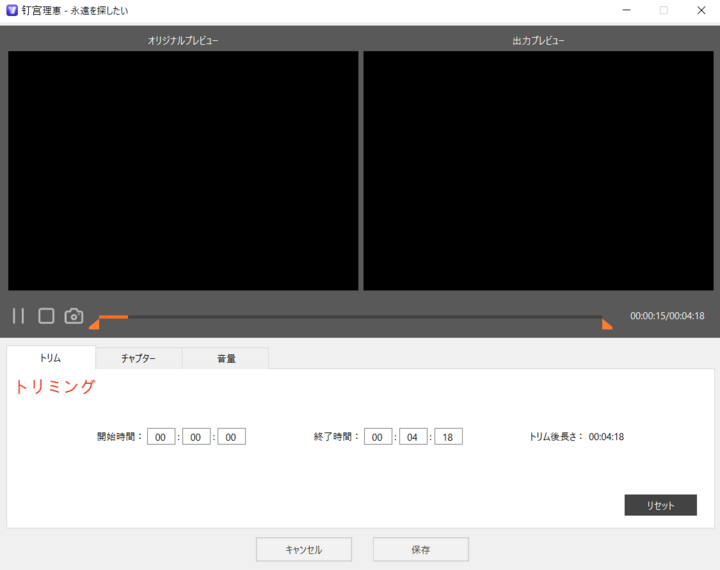The height and width of the screenshot is (570, 720).
Task: Minimize the trimming window
Action: [626, 10]
